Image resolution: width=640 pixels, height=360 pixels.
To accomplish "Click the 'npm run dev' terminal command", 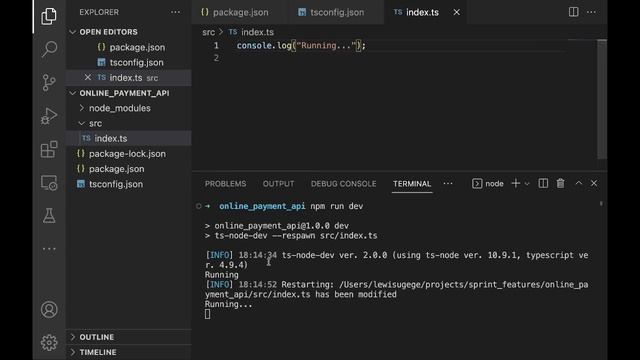I will (x=337, y=207).
